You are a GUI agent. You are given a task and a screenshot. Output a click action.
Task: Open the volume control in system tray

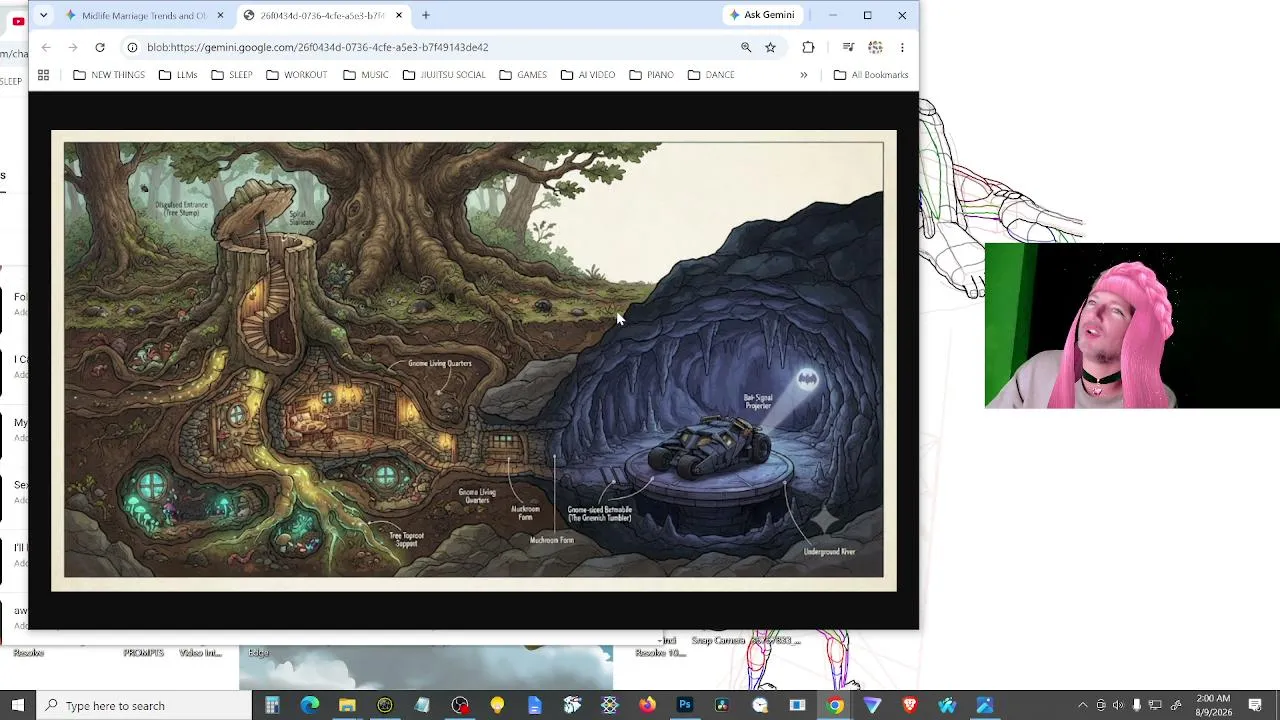[x=1118, y=705]
